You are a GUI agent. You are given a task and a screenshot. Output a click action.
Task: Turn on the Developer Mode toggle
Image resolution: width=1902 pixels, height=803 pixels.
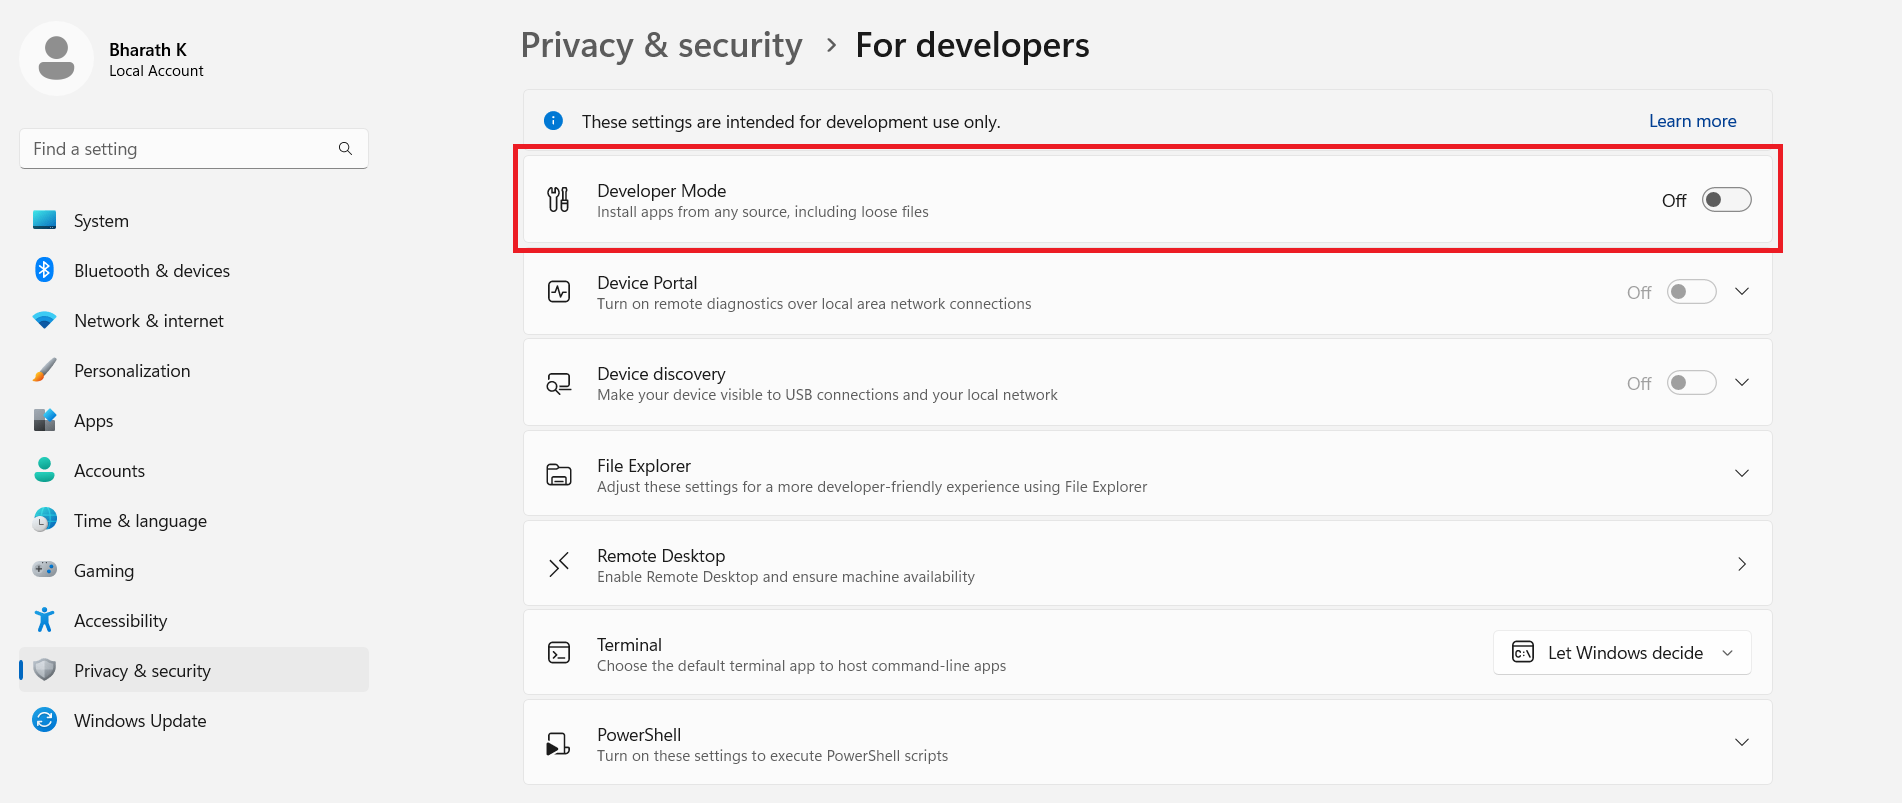(1727, 200)
